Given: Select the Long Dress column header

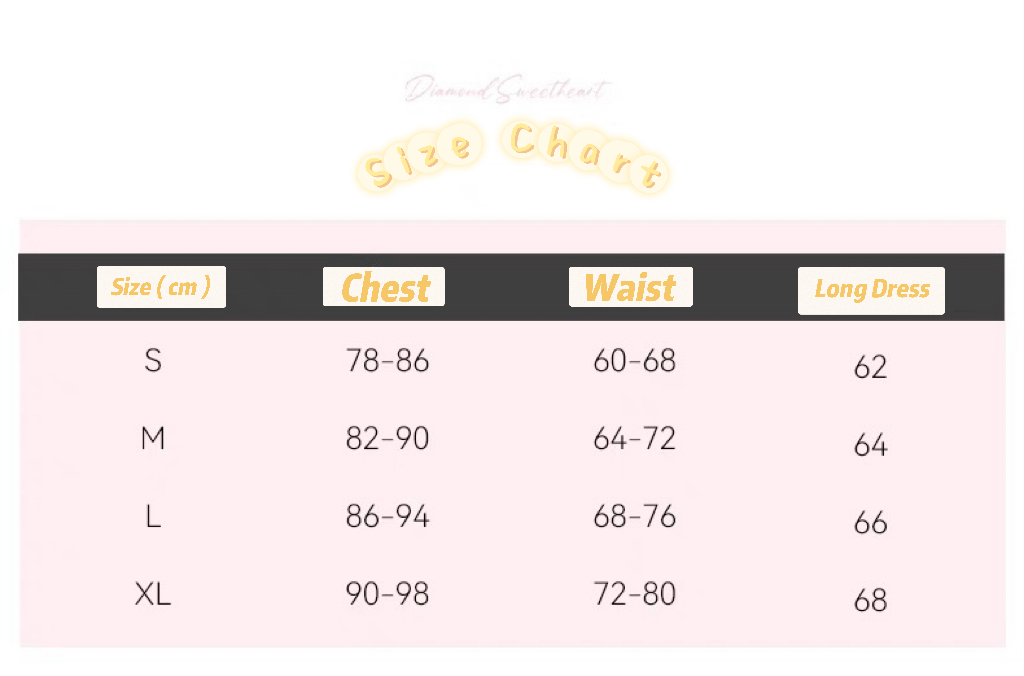Looking at the screenshot, I should (x=871, y=290).
